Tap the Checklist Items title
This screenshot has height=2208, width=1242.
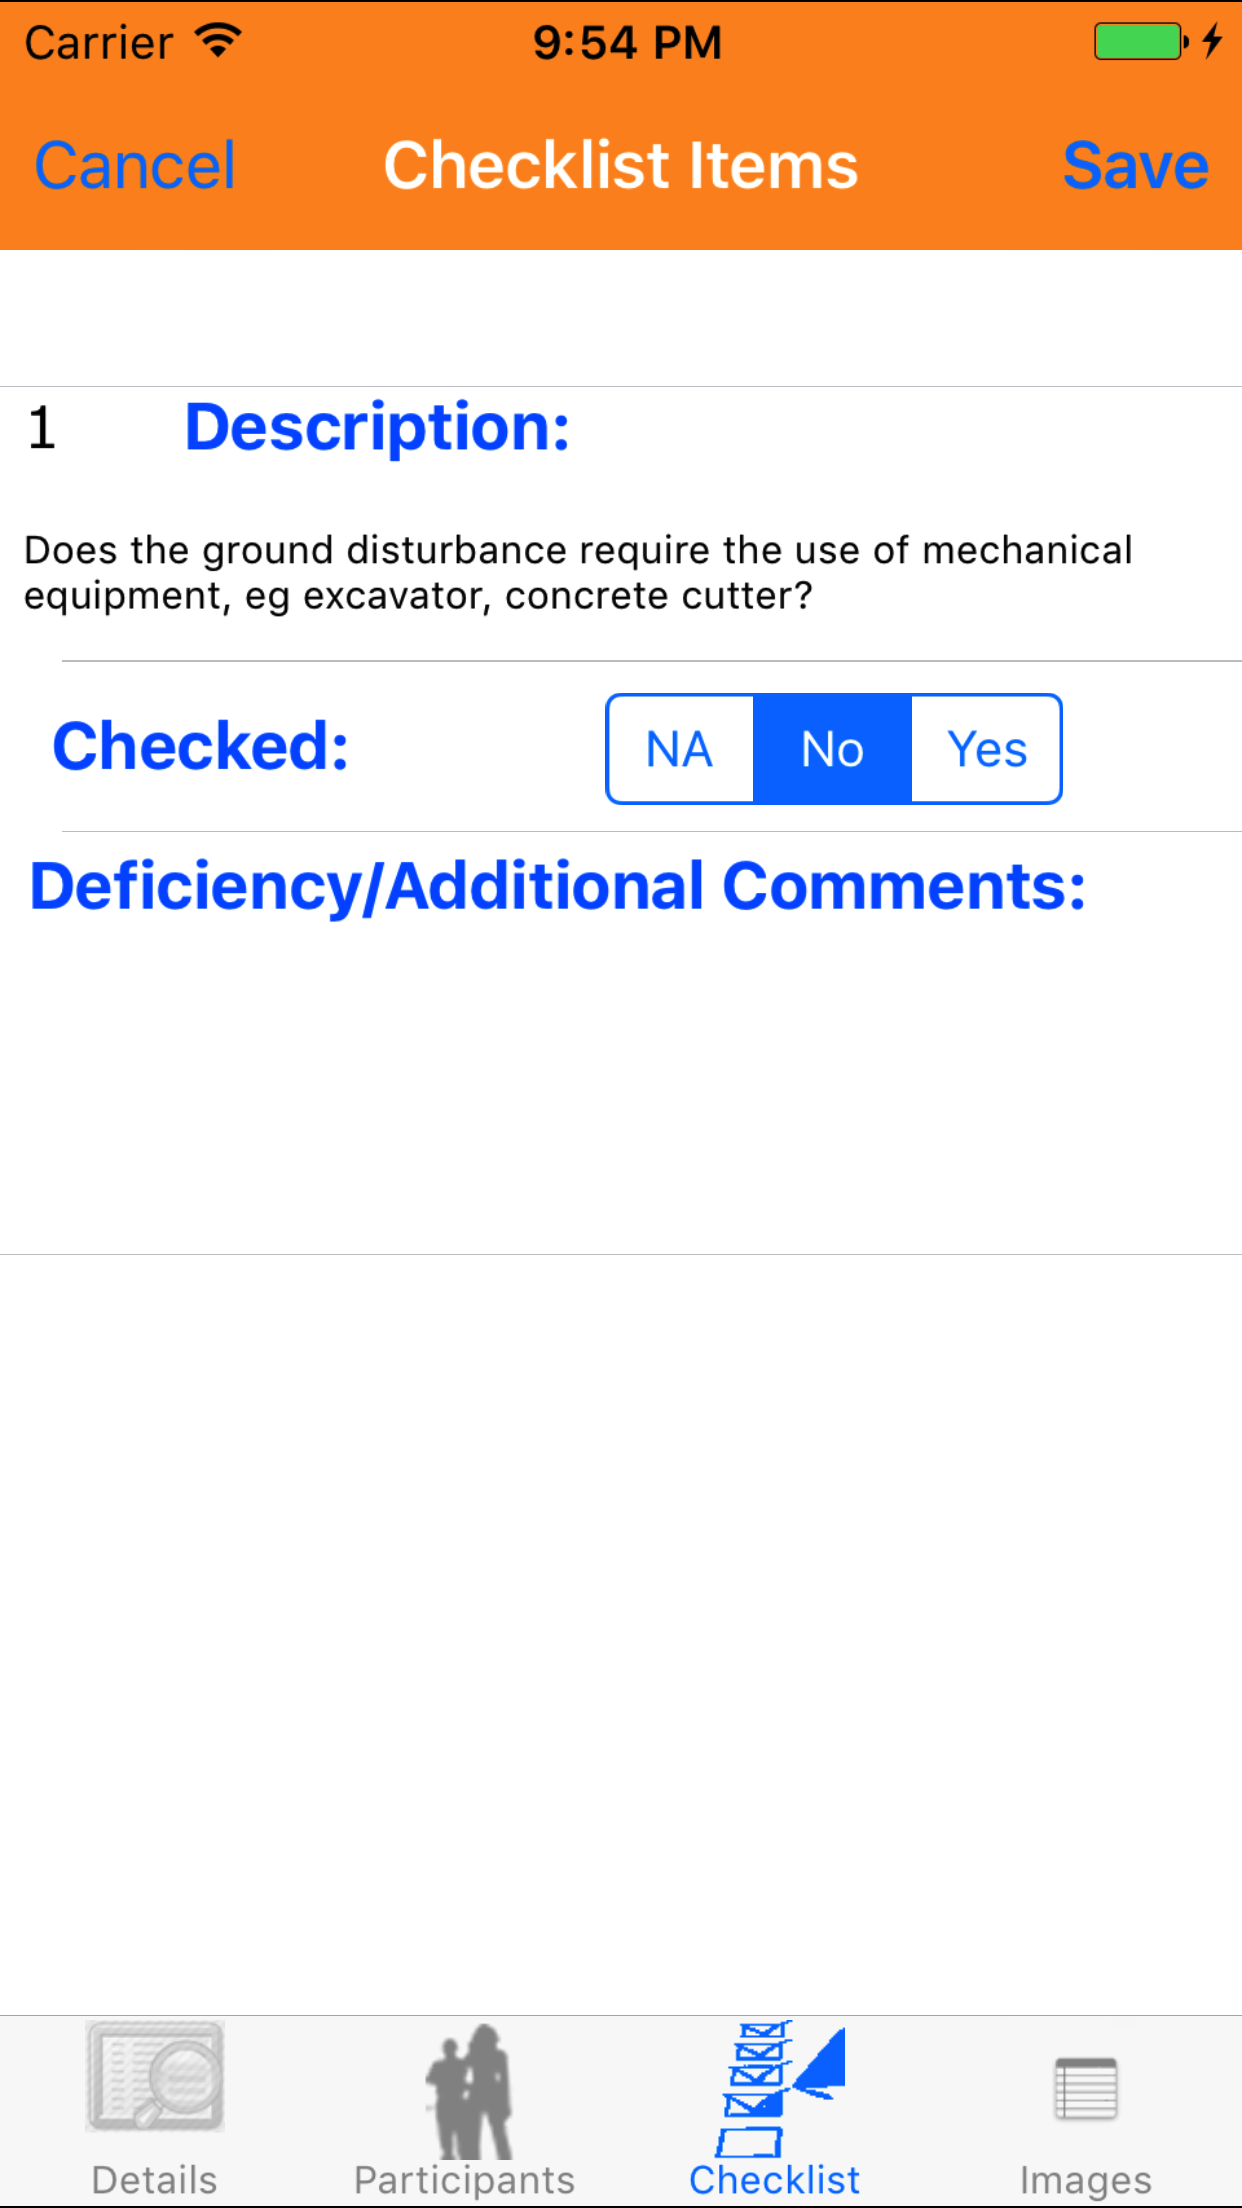point(621,166)
